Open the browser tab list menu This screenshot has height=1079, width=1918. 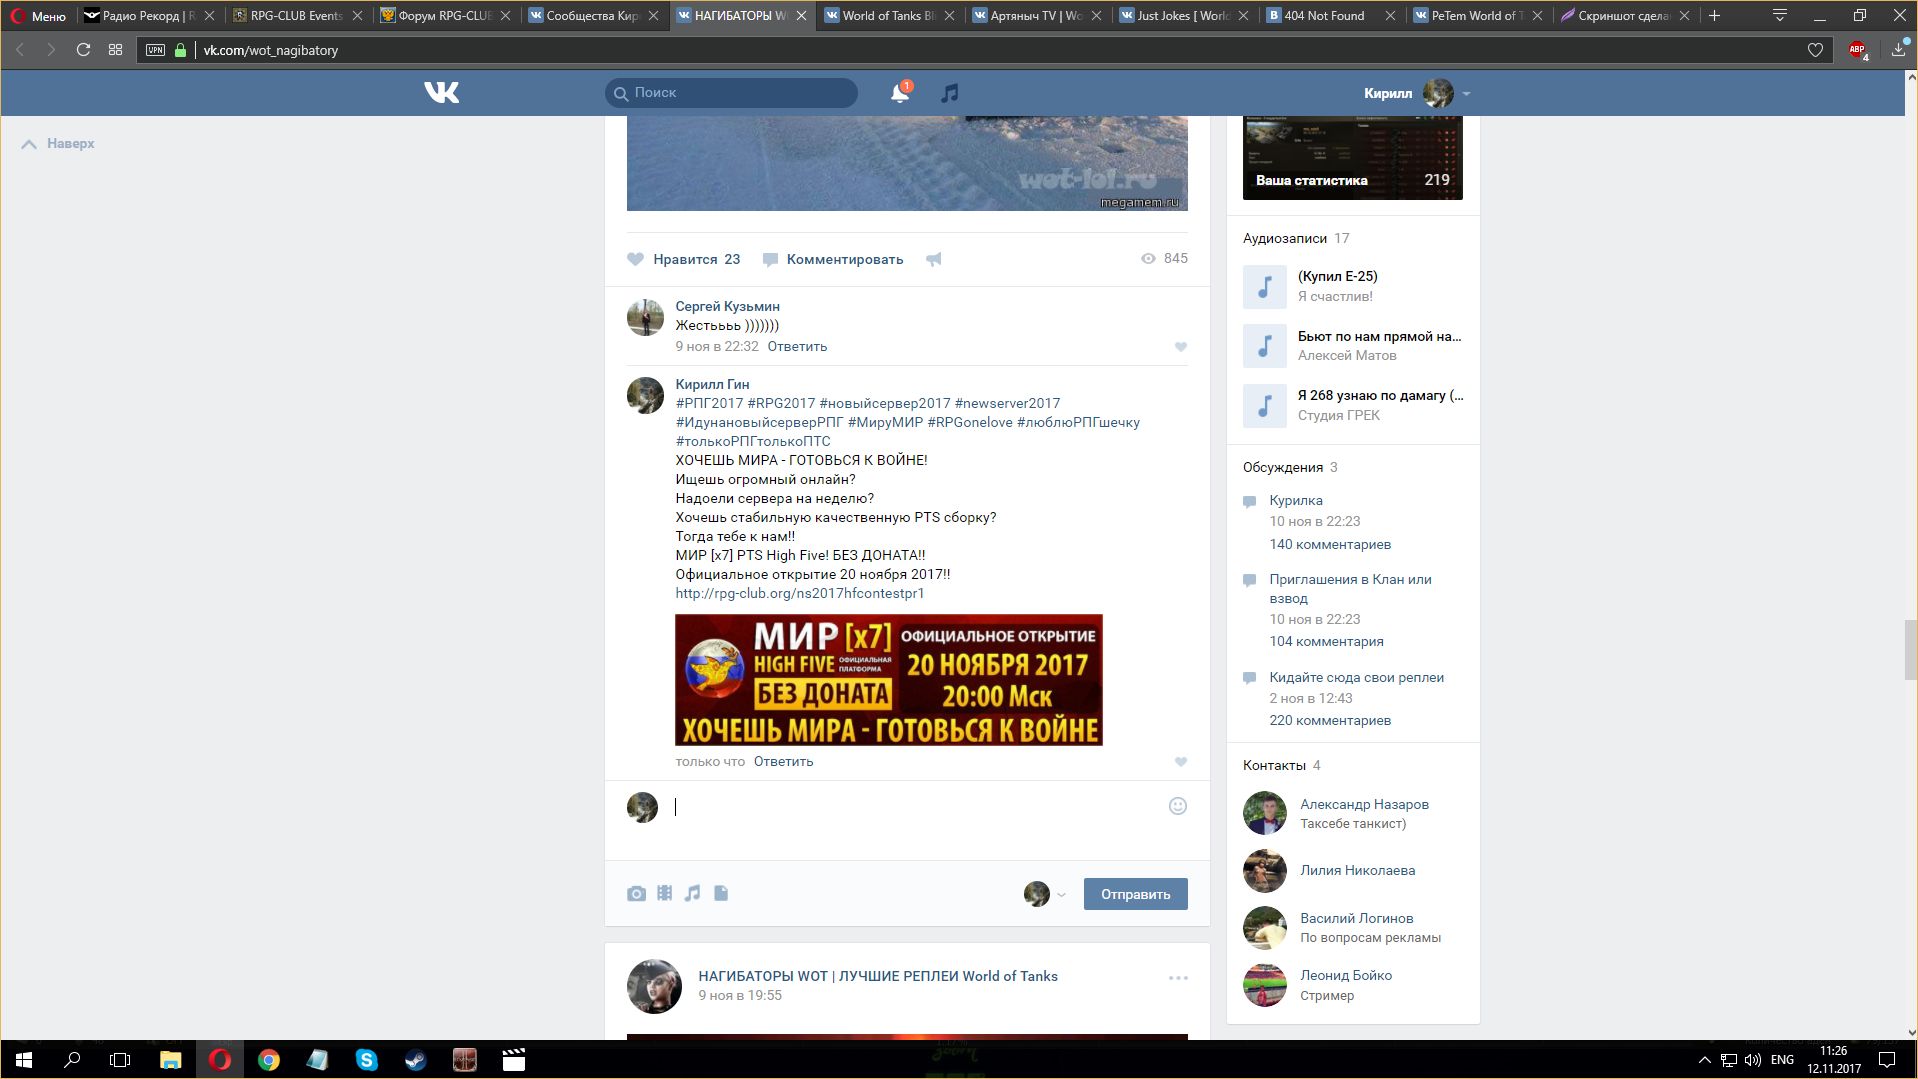coord(1780,16)
